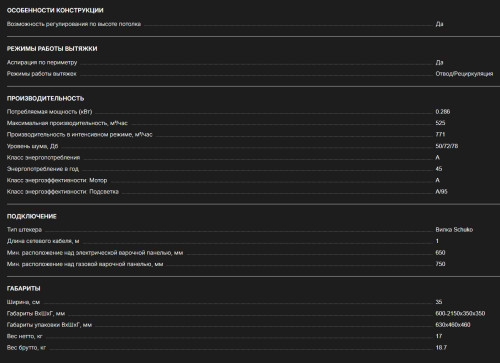
Task: Select the 0.286 power value
Action: [443, 112]
